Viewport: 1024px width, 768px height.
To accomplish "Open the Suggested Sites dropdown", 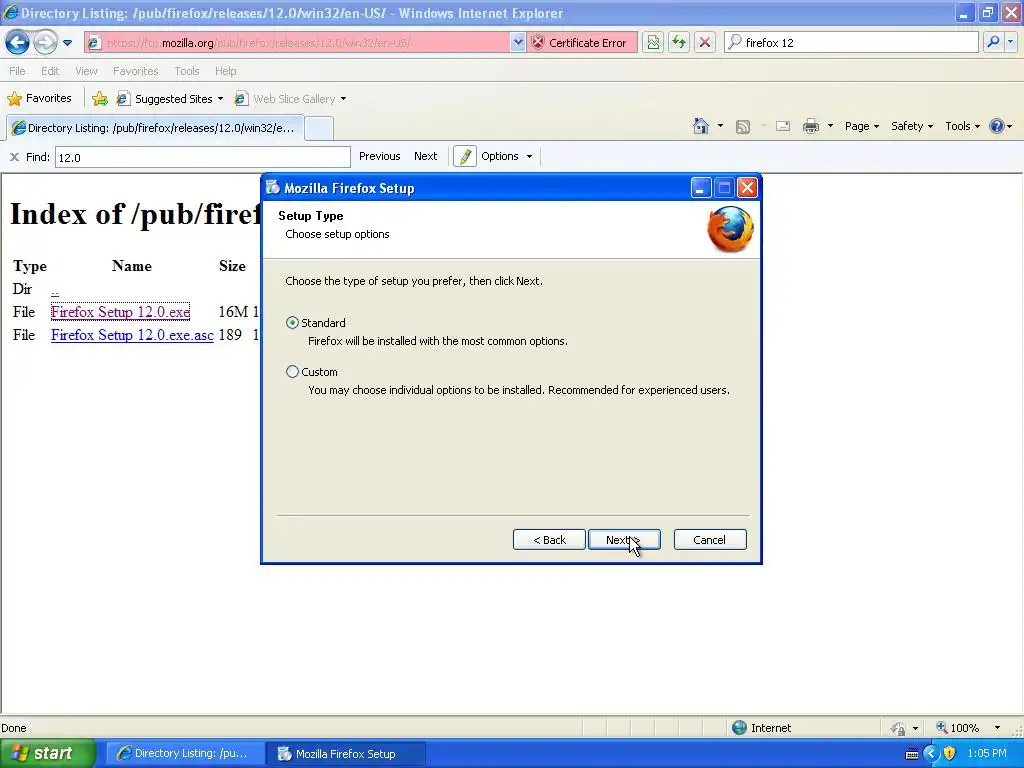I will coord(170,99).
